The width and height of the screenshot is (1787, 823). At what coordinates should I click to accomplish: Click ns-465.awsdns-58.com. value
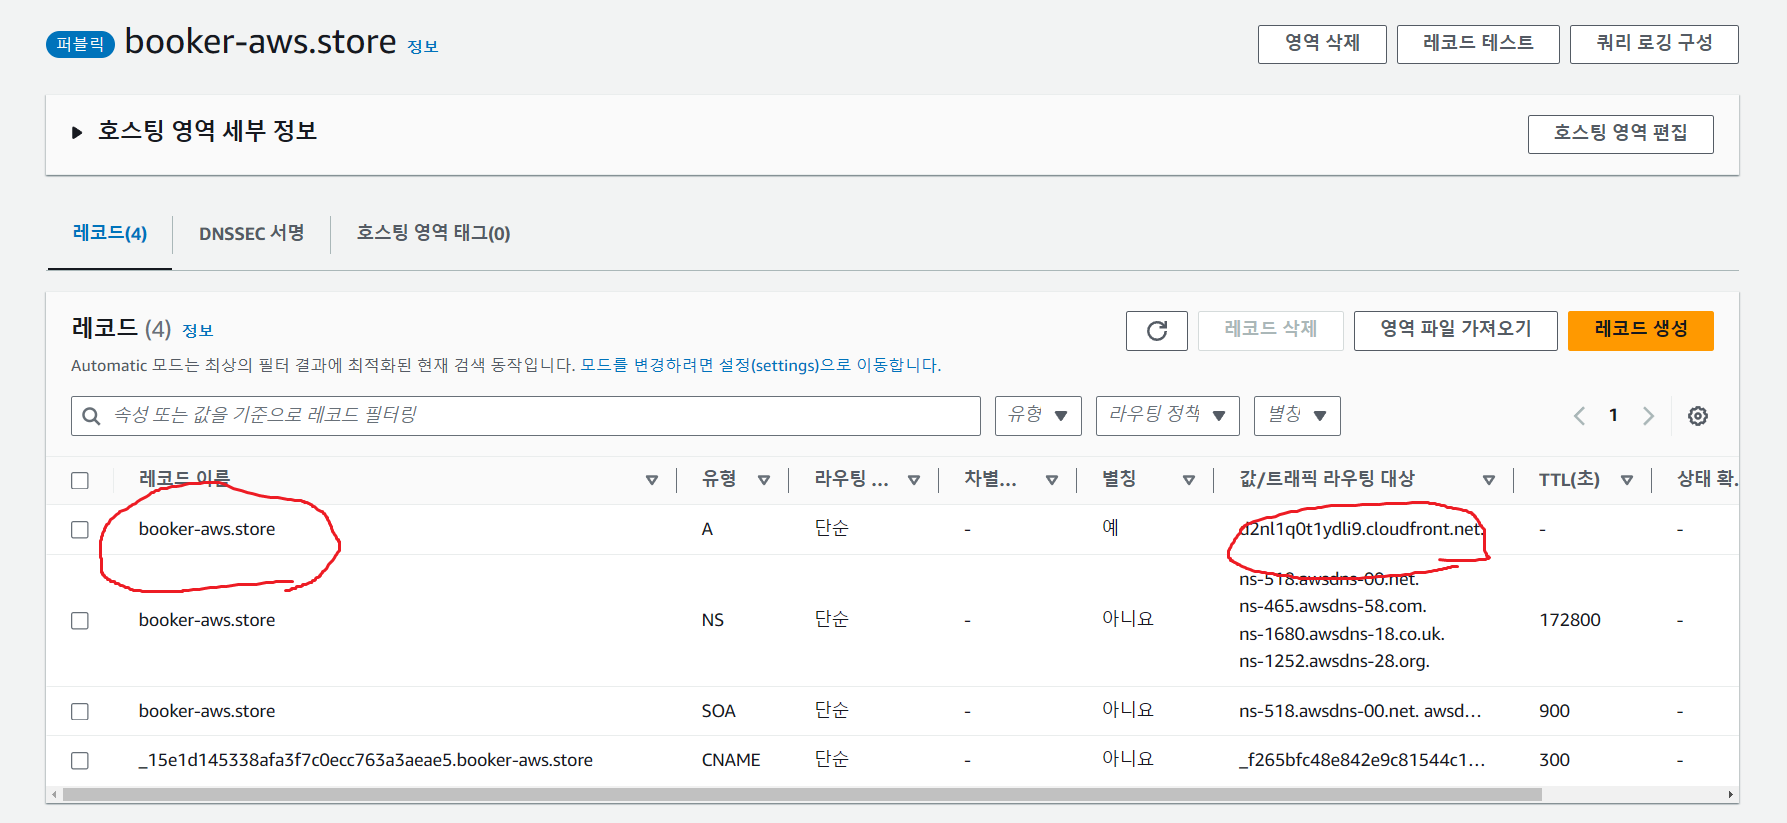pyautogui.click(x=1333, y=606)
